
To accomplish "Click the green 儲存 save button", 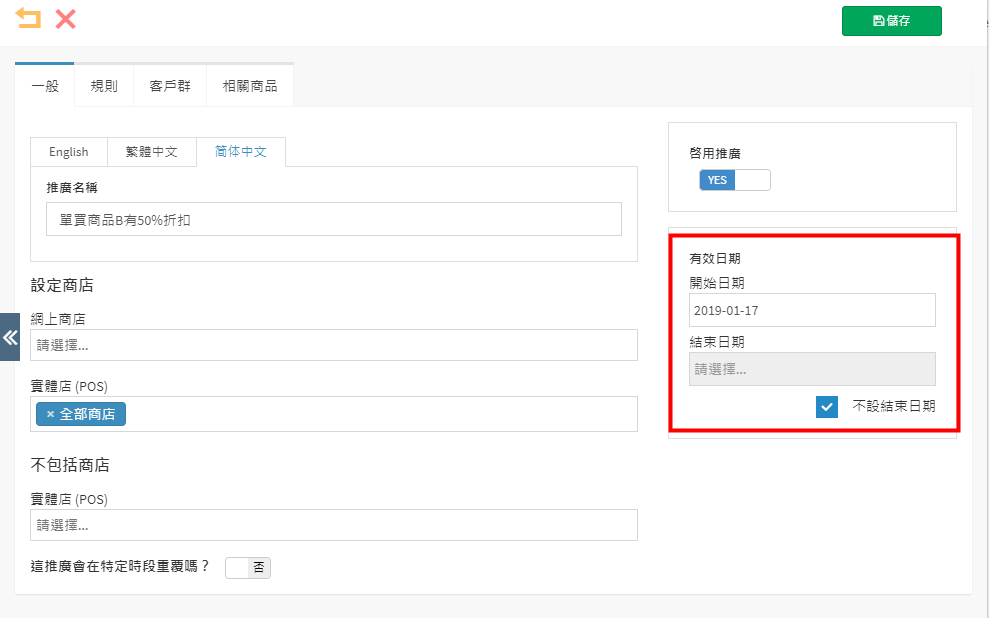I will pos(891,21).
